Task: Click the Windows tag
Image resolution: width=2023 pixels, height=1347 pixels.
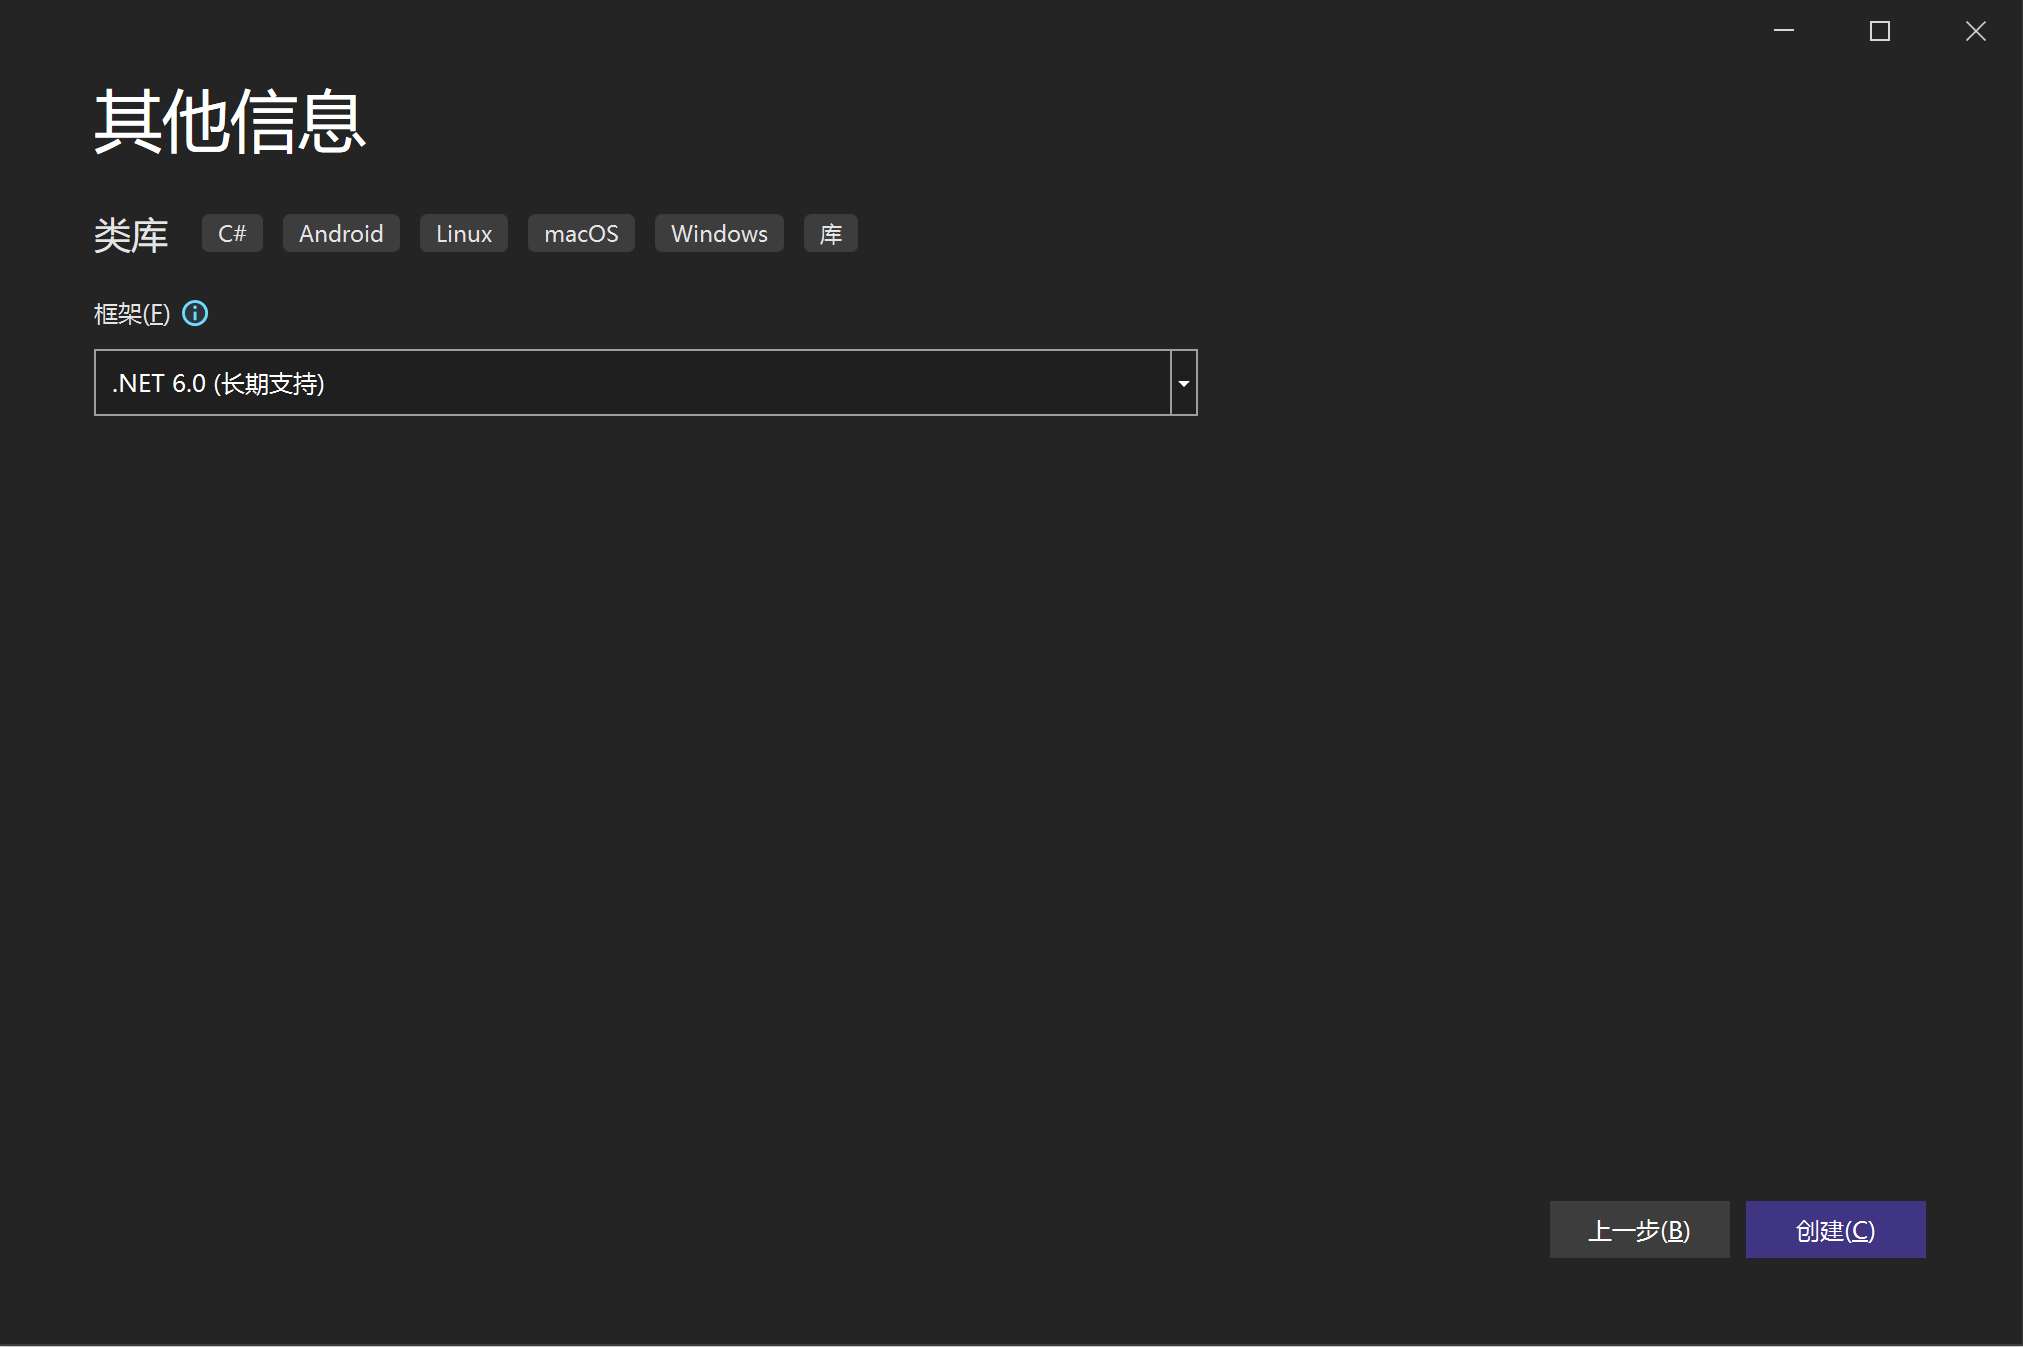Action: (x=719, y=233)
